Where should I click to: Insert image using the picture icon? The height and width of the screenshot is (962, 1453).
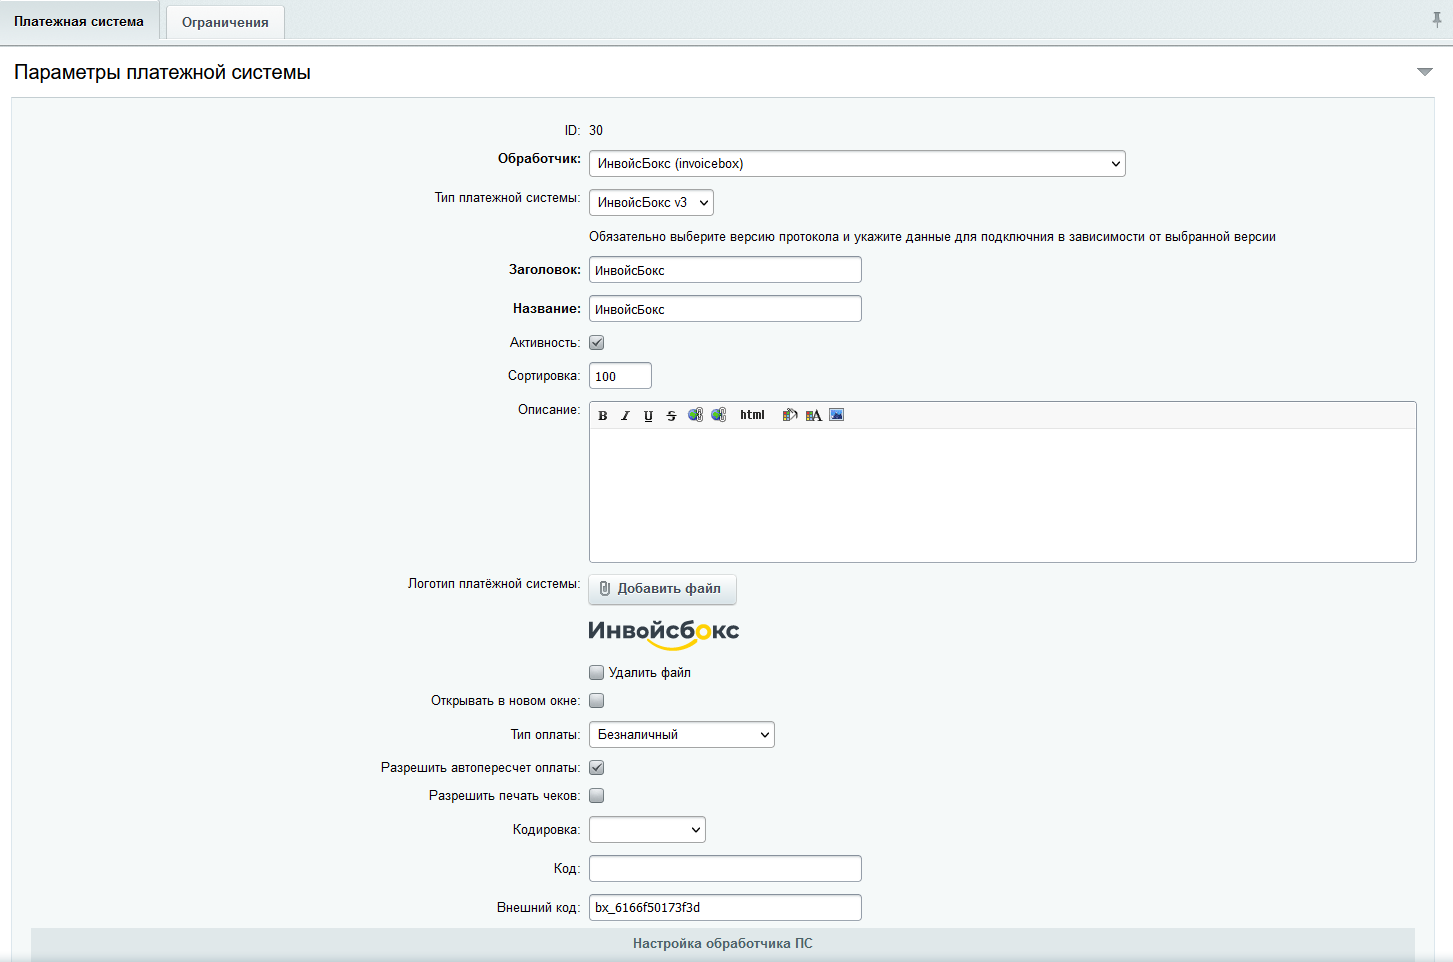click(x=837, y=415)
